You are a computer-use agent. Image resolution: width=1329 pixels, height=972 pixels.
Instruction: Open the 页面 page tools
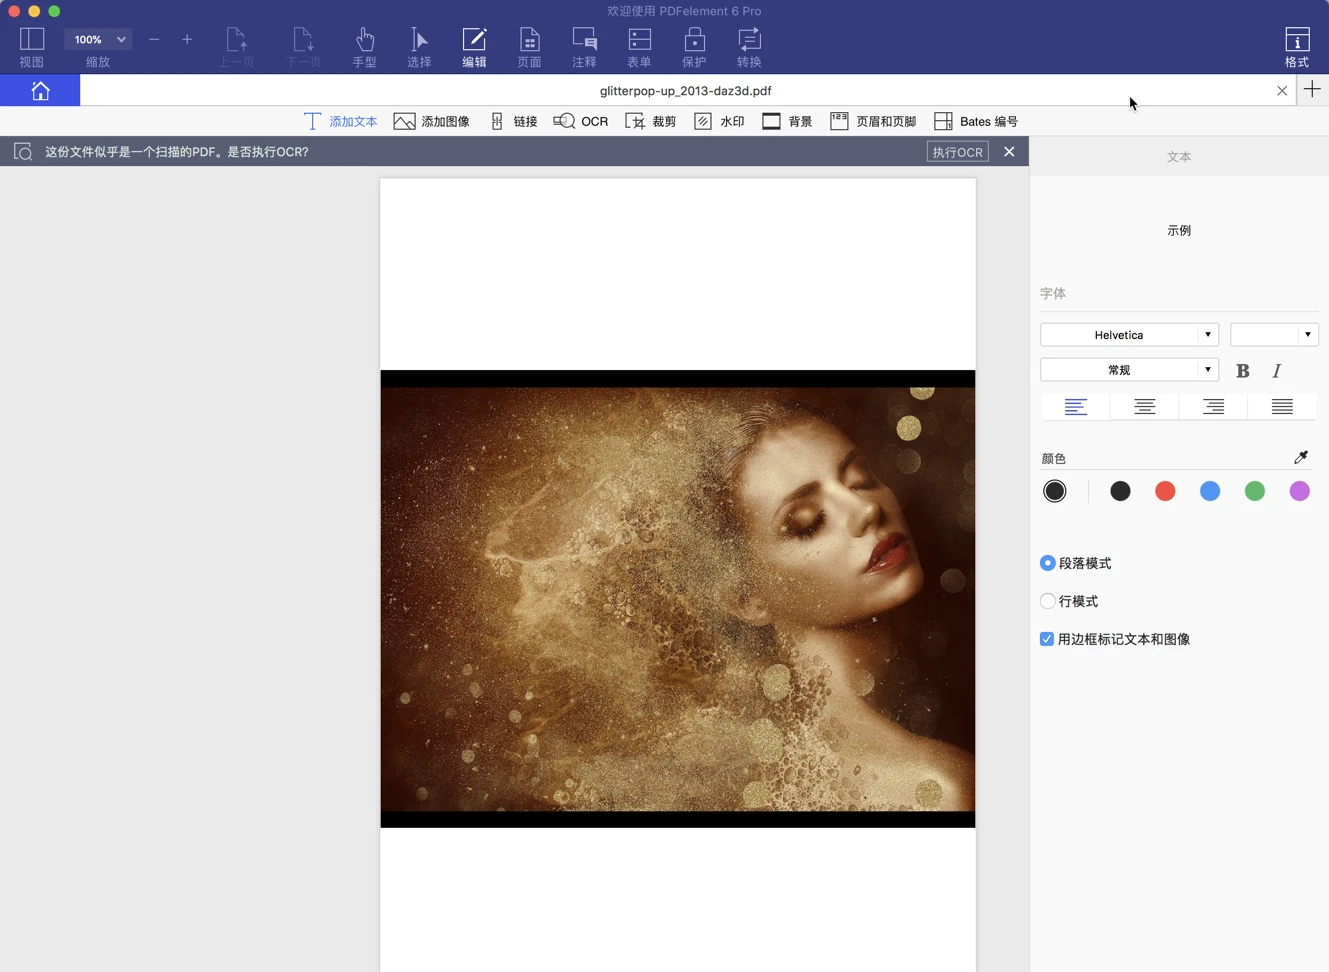(x=529, y=47)
